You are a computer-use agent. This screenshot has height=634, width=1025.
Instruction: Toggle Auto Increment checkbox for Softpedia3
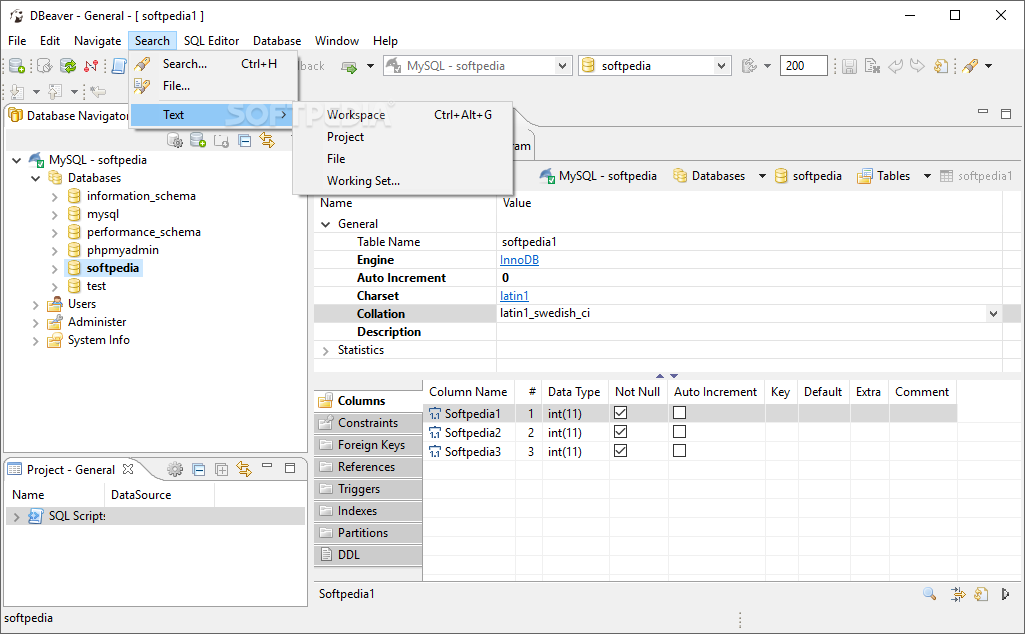pyautogui.click(x=680, y=451)
